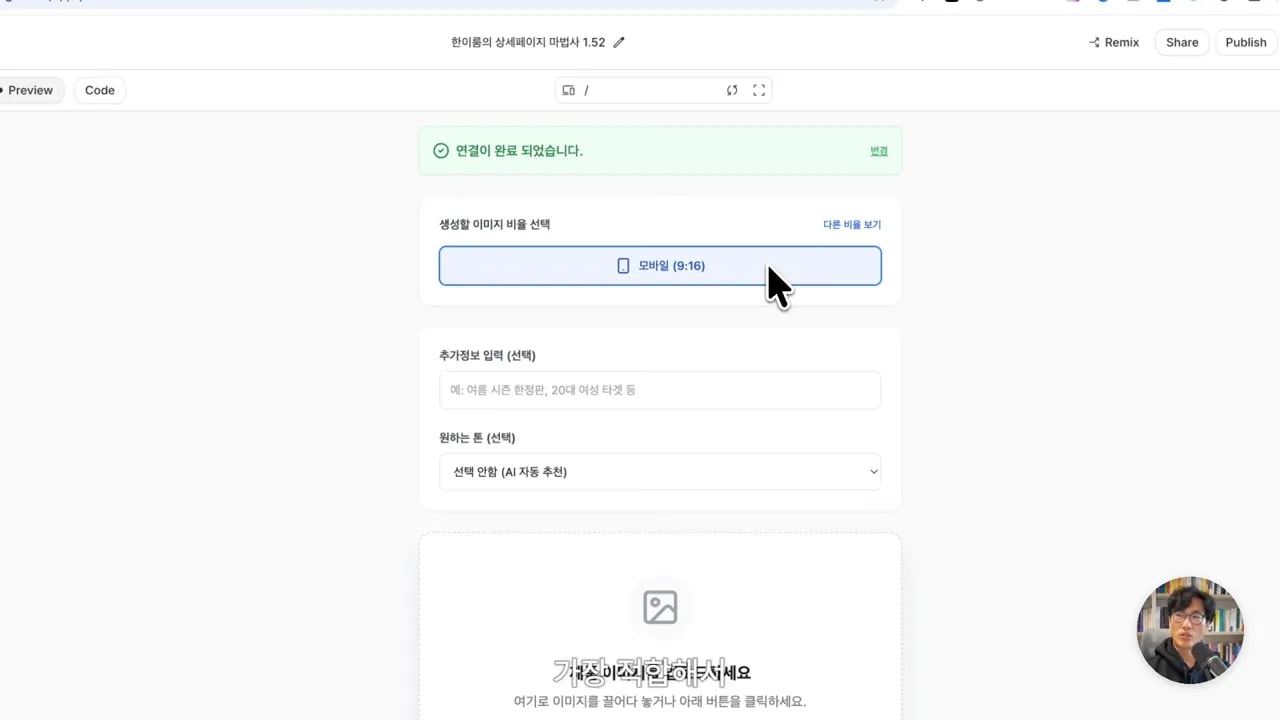The width and height of the screenshot is (1280, 720).
Task: Open the dropdown chevron next to the tone selector
Action: coord(872,471)
